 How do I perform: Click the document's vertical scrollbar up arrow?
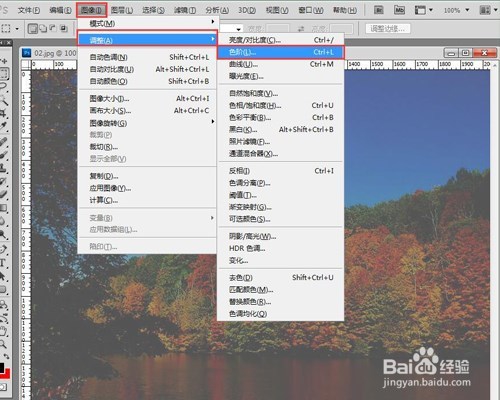coord(496,64)
